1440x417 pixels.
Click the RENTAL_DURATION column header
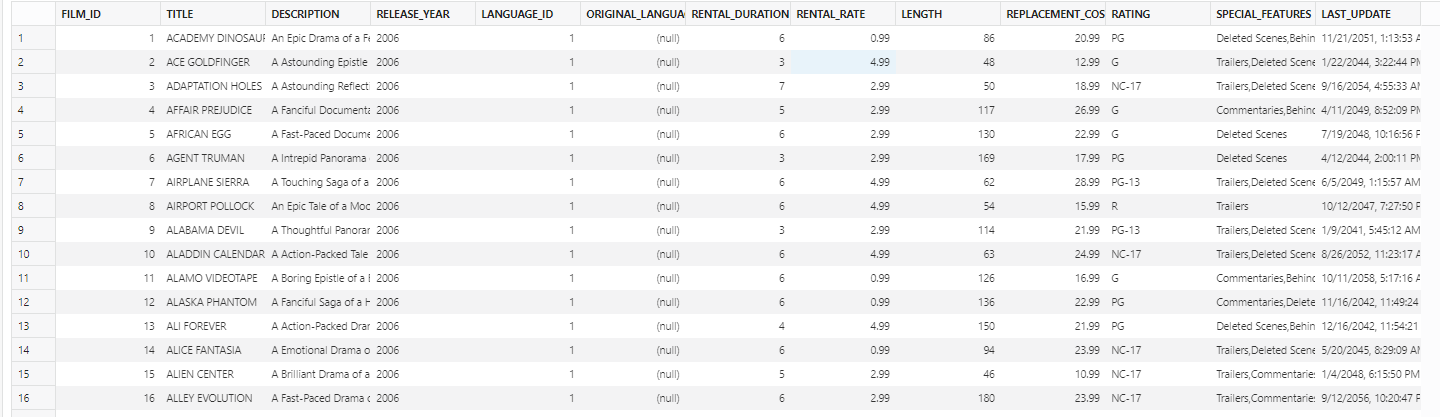pos(737,14)
